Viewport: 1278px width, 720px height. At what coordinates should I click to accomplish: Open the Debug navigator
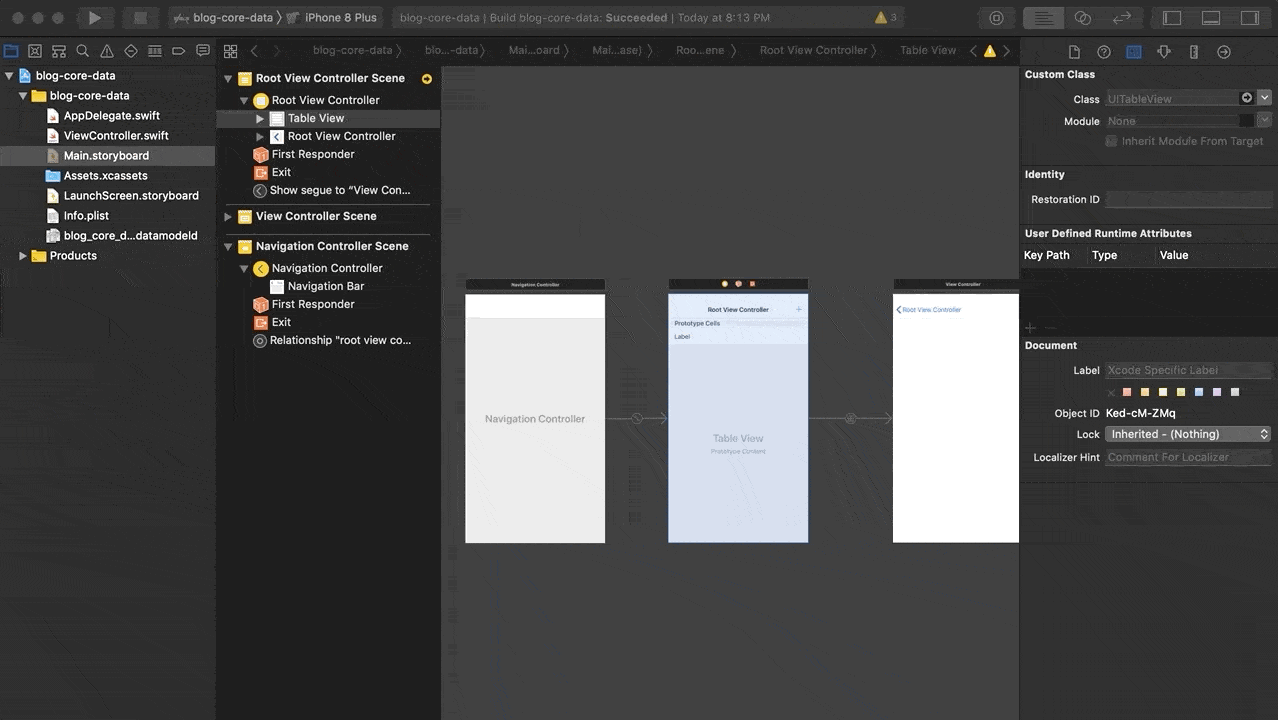tap(155, 51)
